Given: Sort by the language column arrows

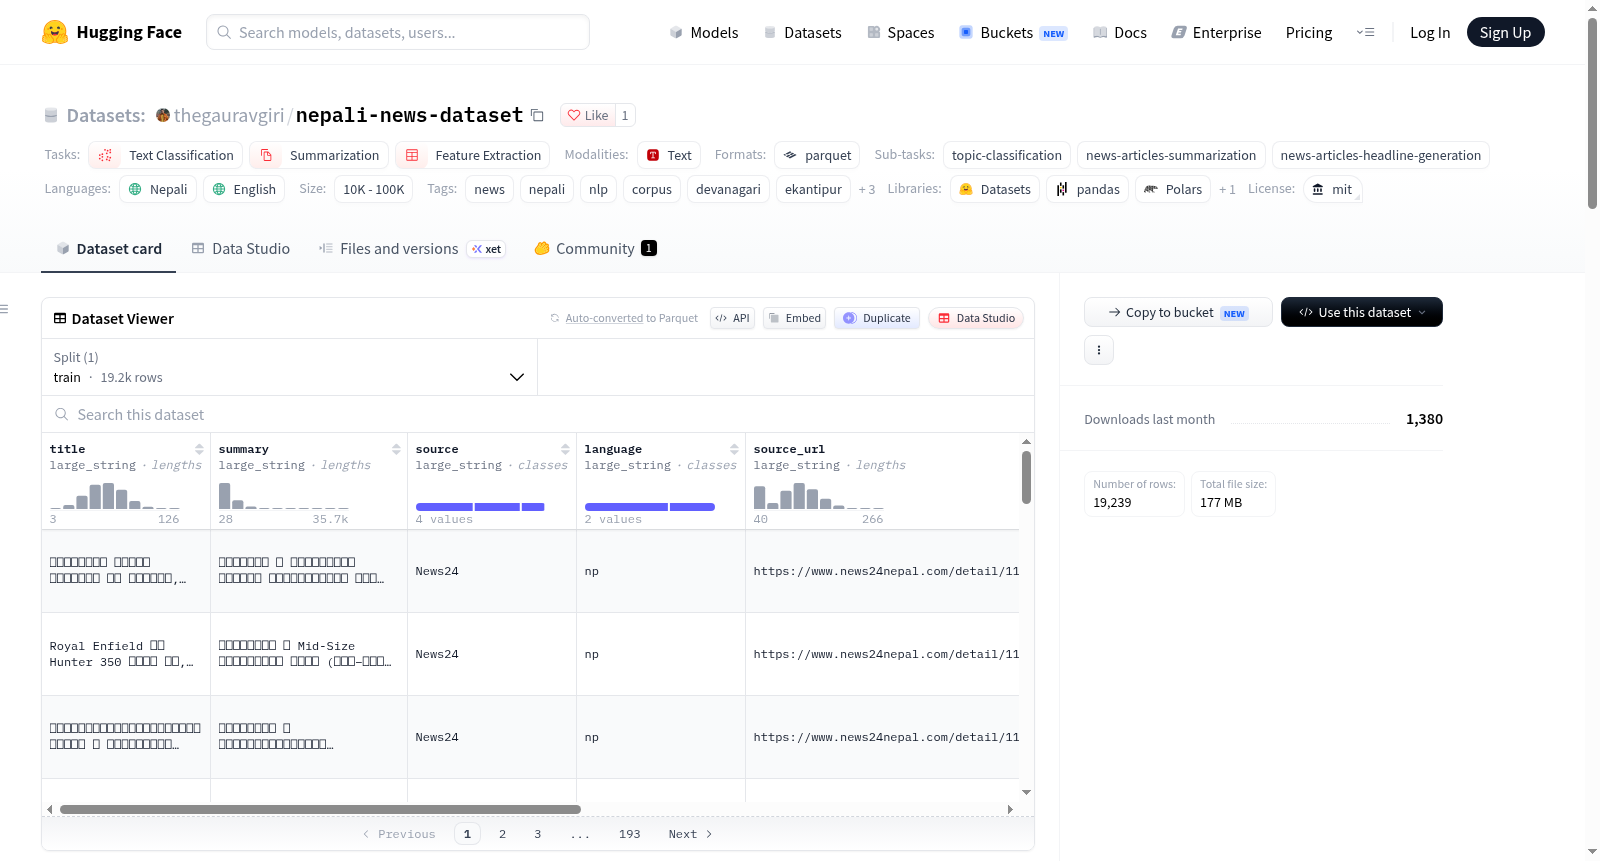Looking at the screenshot, I should tap(734, 449).
